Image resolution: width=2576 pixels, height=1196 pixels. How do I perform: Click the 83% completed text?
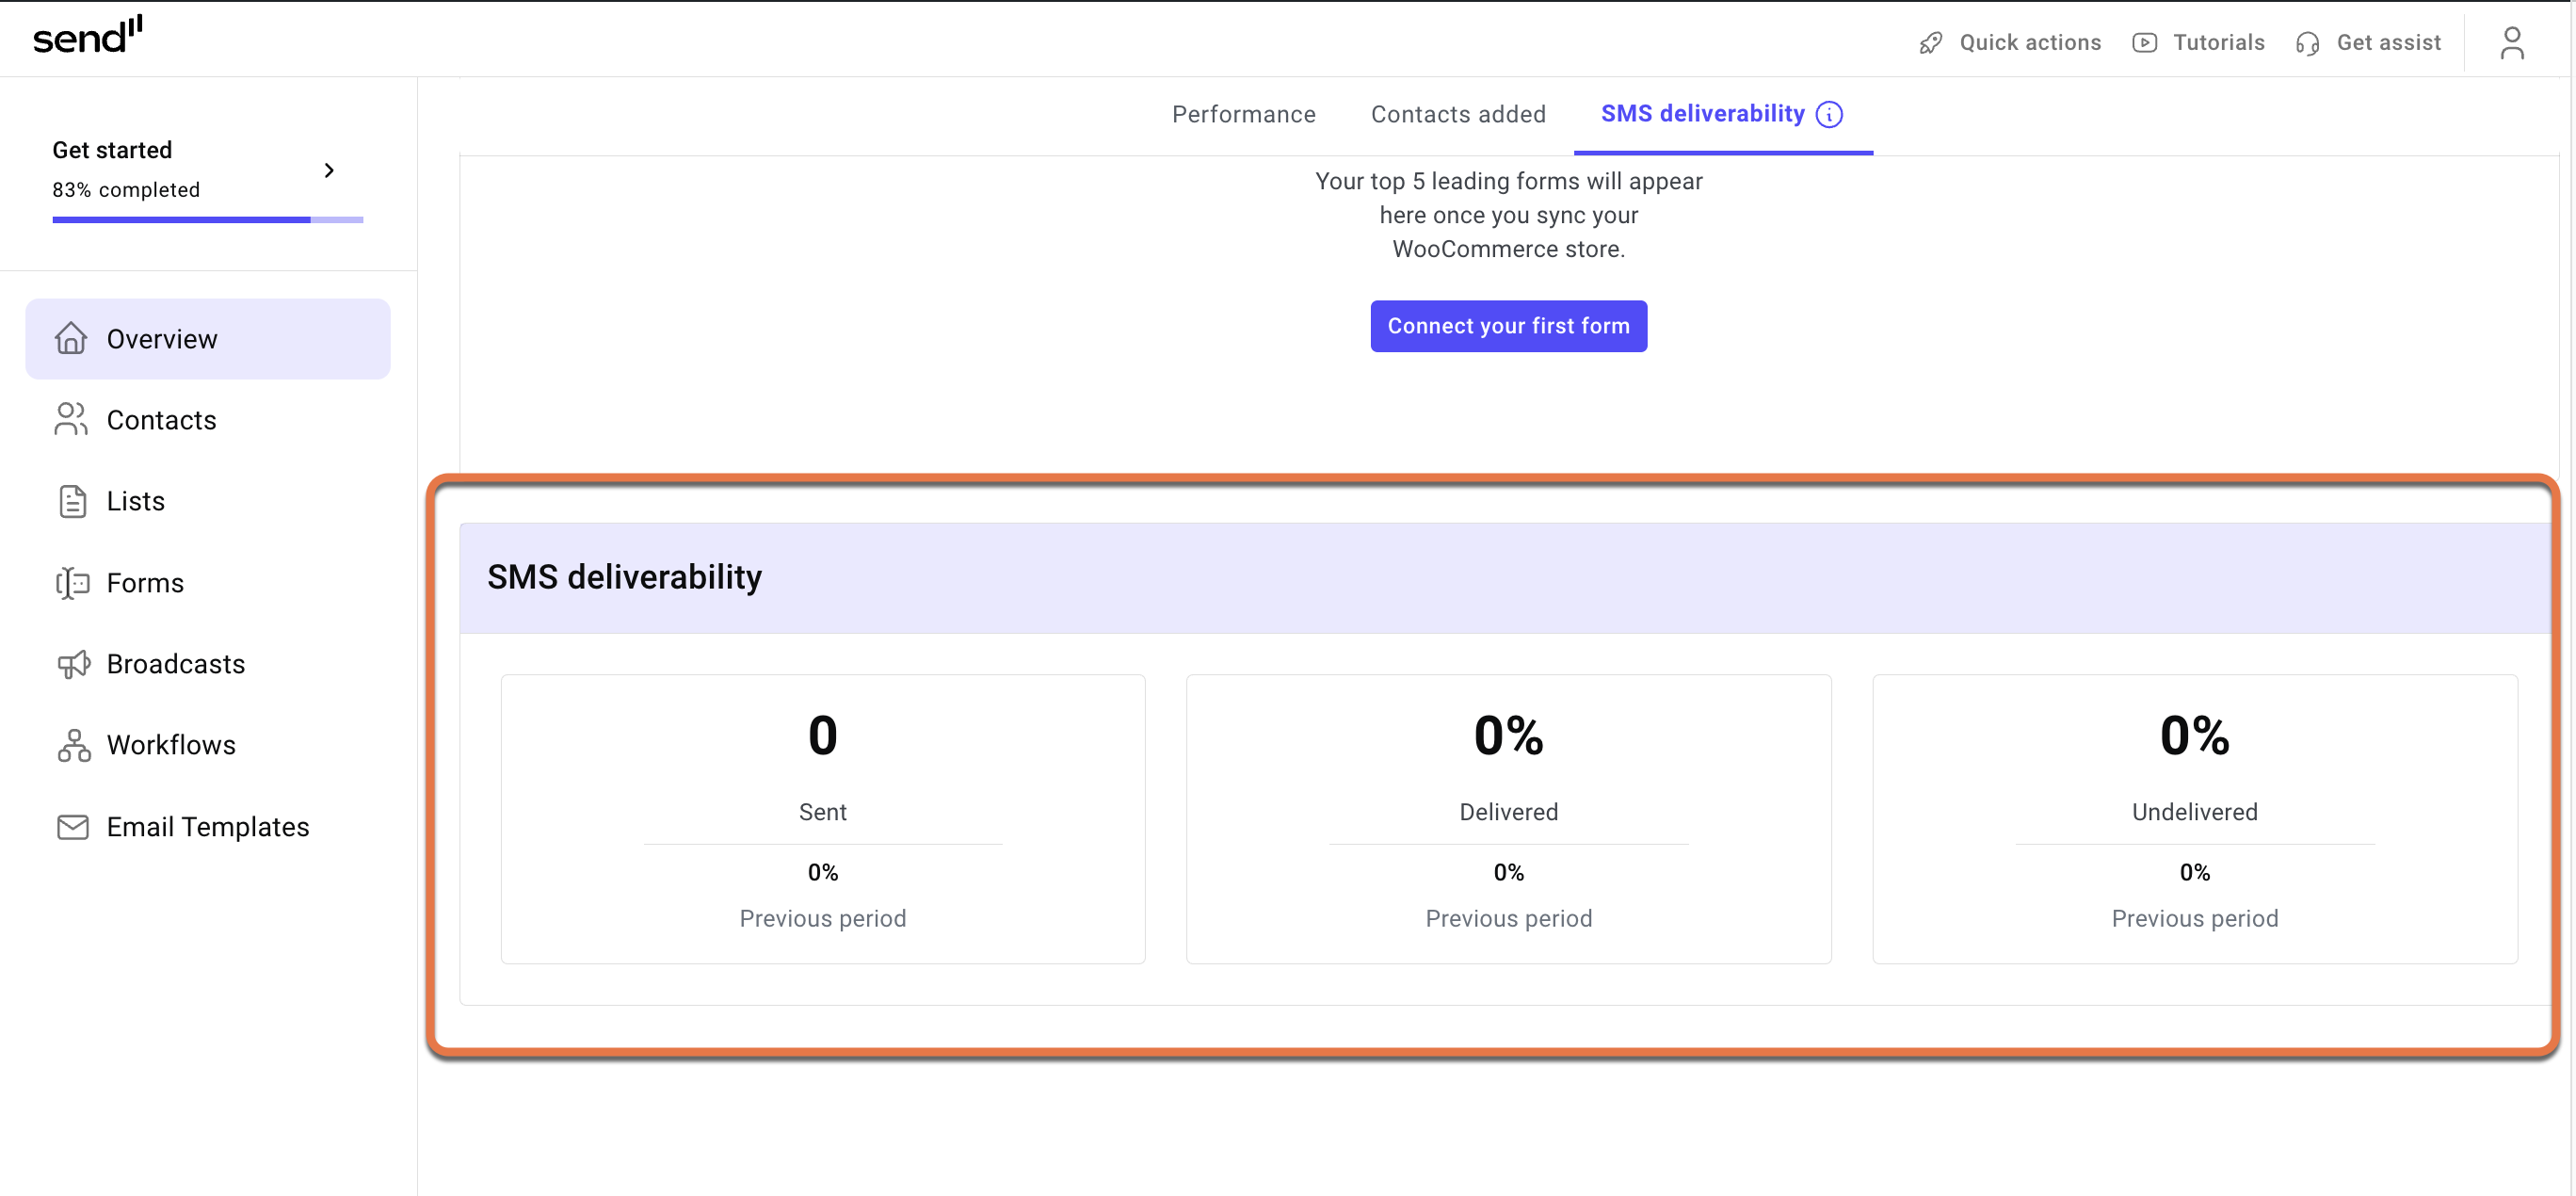click(x=126, y=190)
